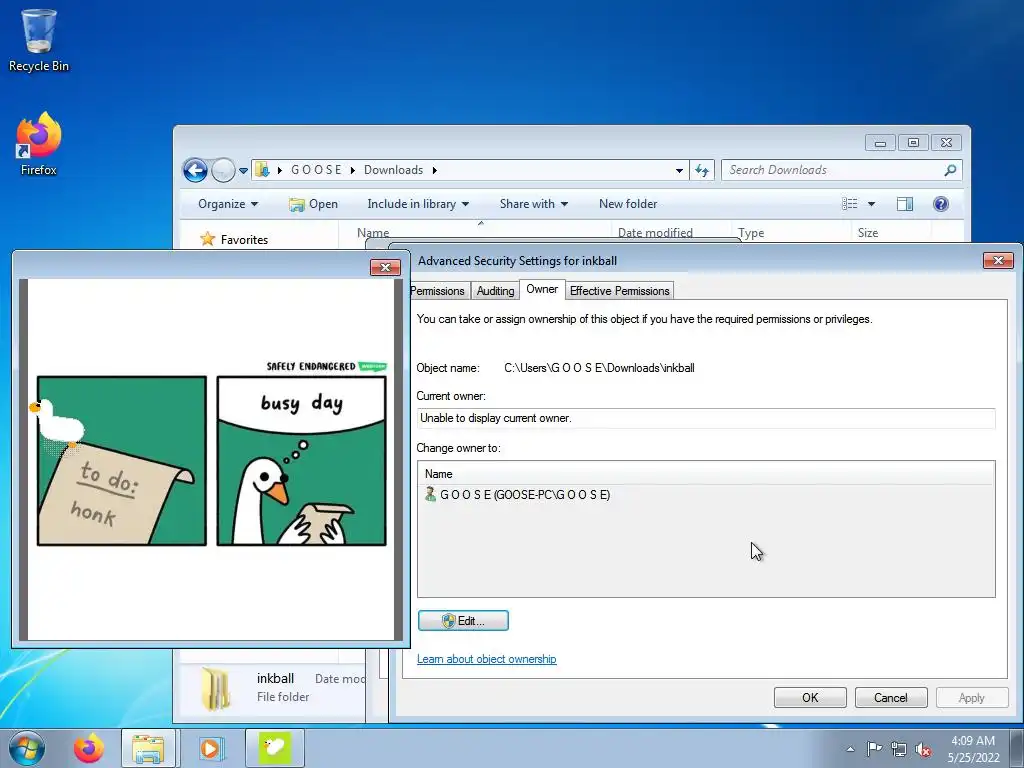The image size is (1024, 768).
Task: Open the Recycle Bin desktop icon
Action: pos(39,40)
